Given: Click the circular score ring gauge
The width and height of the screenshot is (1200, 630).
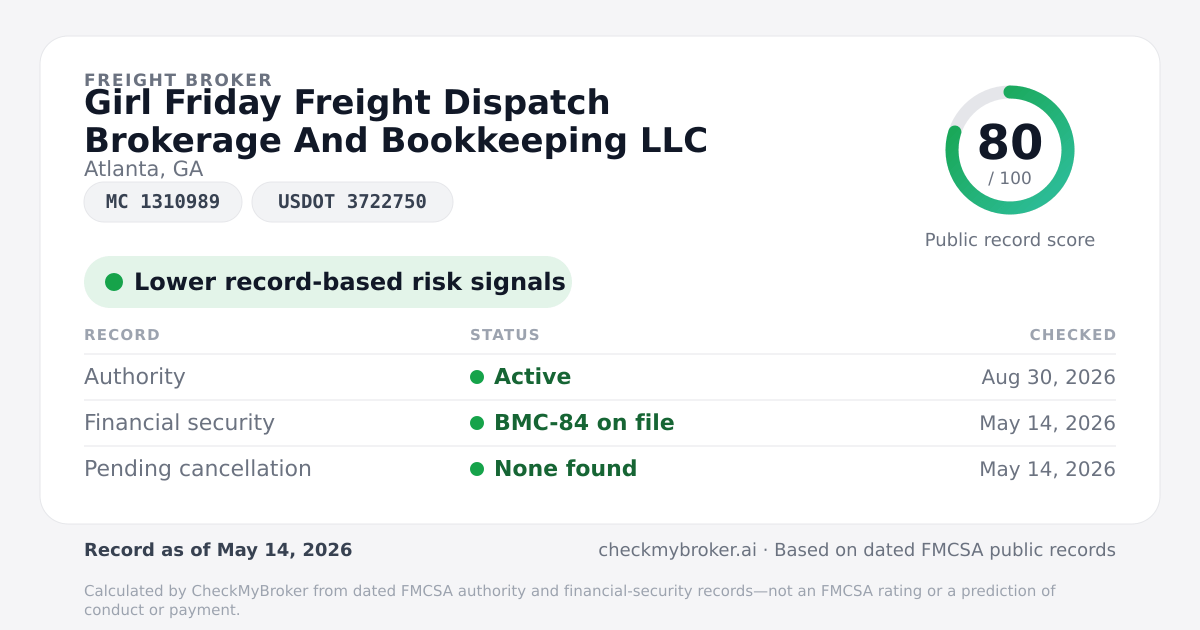Looking at the screenshot, I should coord(1010,150).
